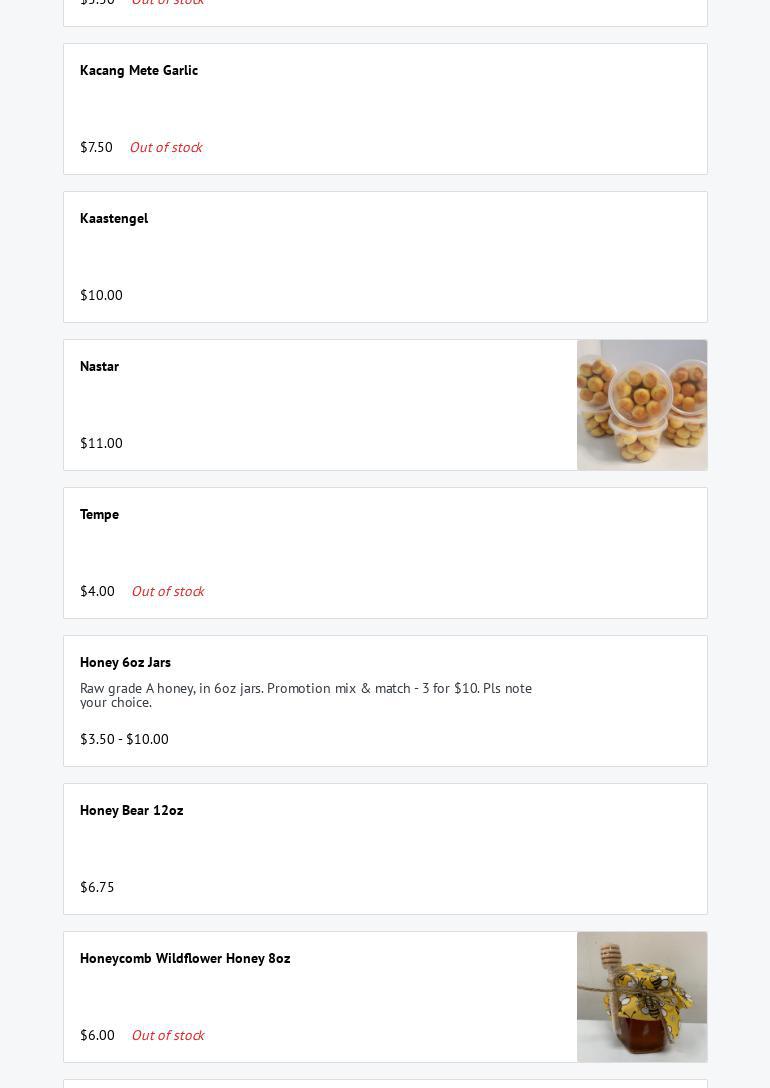Open the Nastar cookie jars photo
The width and height of the screenshot is (770, 1088).
point(642,405)
